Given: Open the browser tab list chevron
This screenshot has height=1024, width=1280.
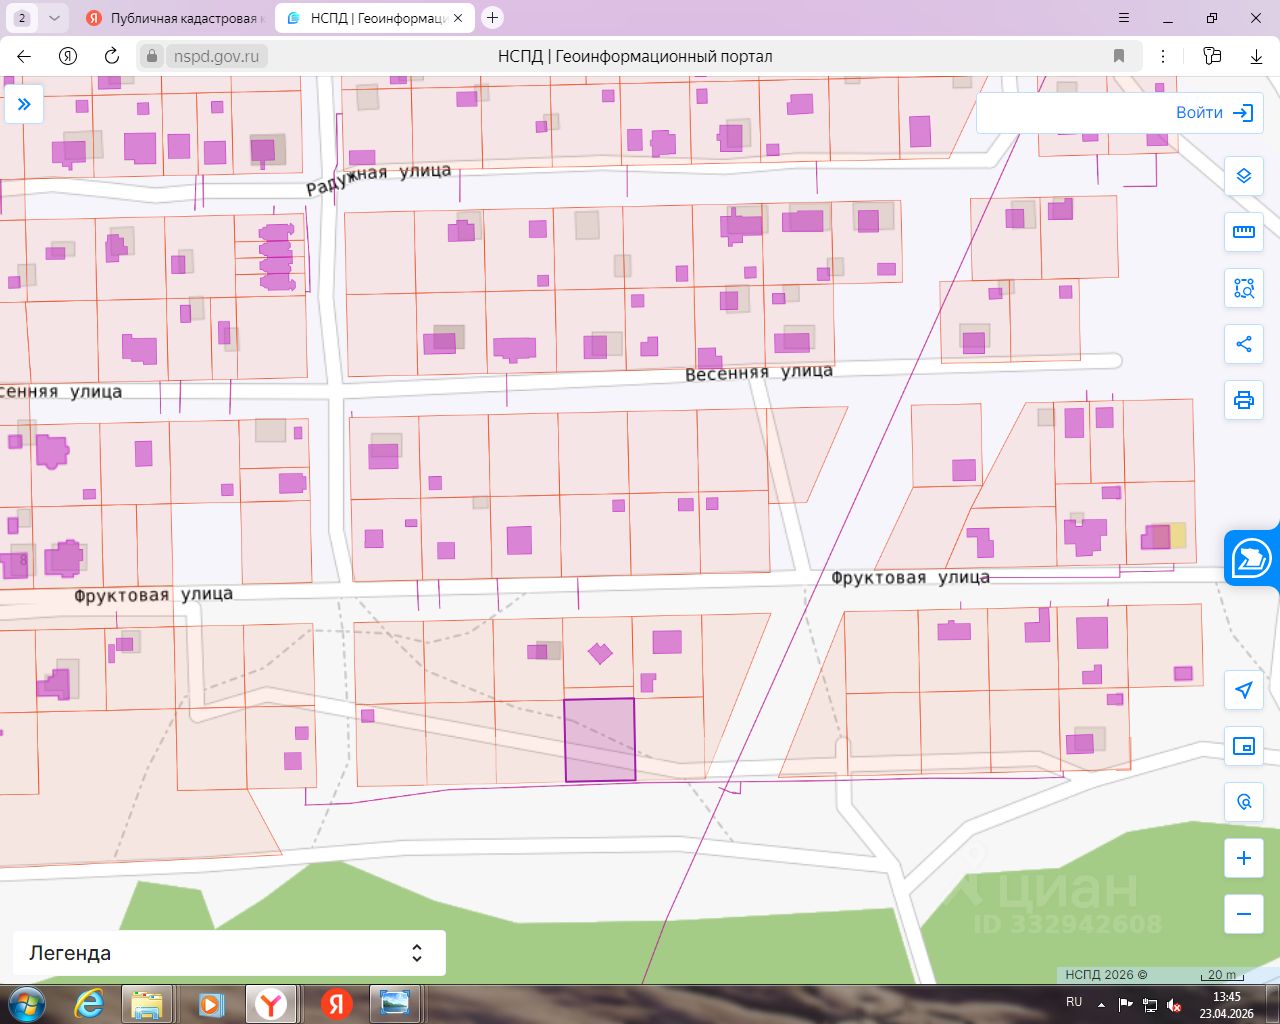Looking at the screenshot, I should [x=54, y=18].
